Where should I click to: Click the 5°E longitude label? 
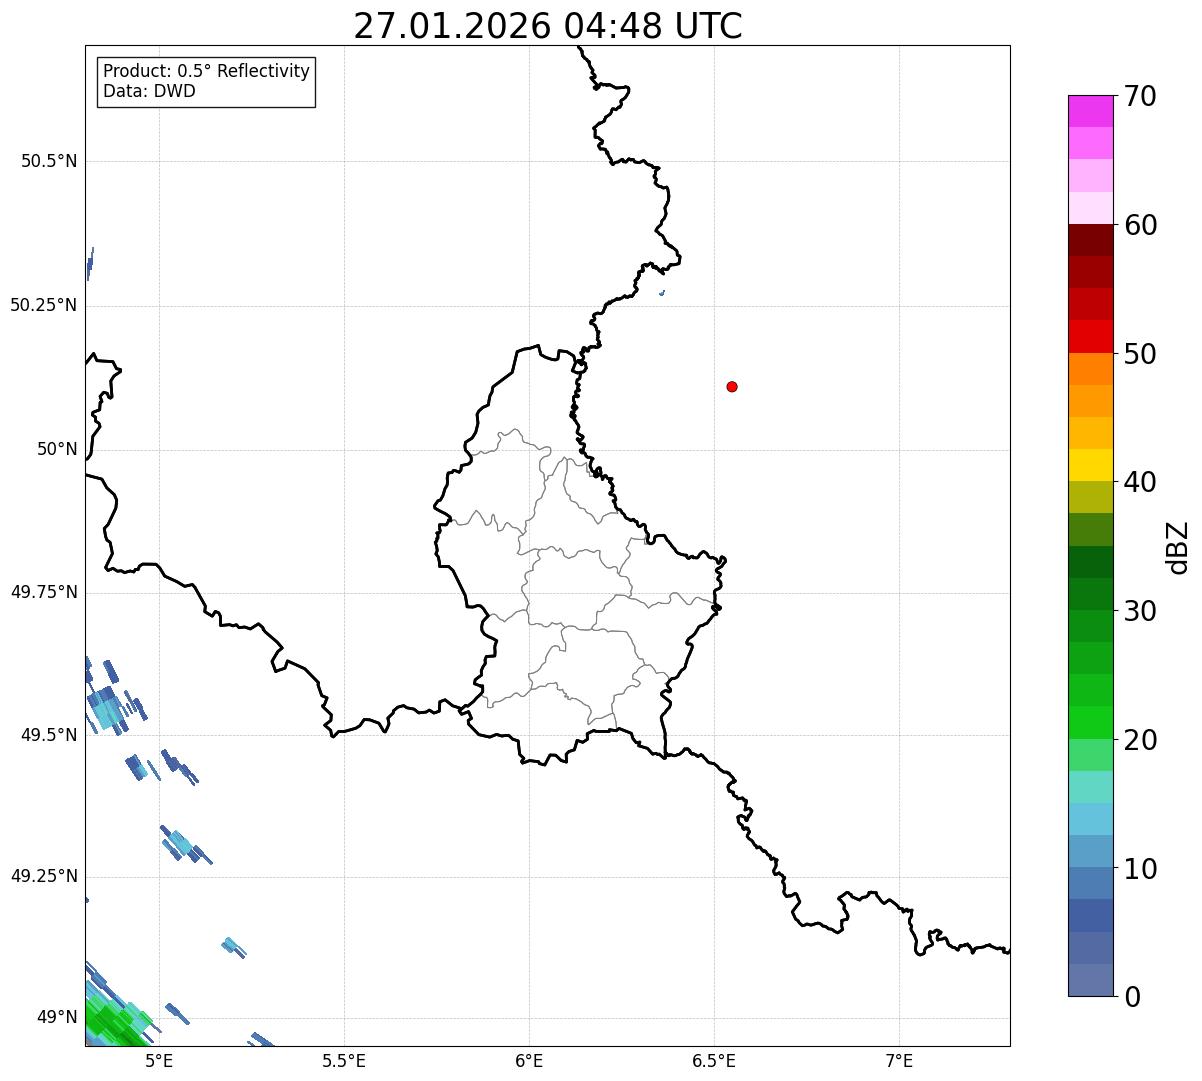pos(159,1060)
